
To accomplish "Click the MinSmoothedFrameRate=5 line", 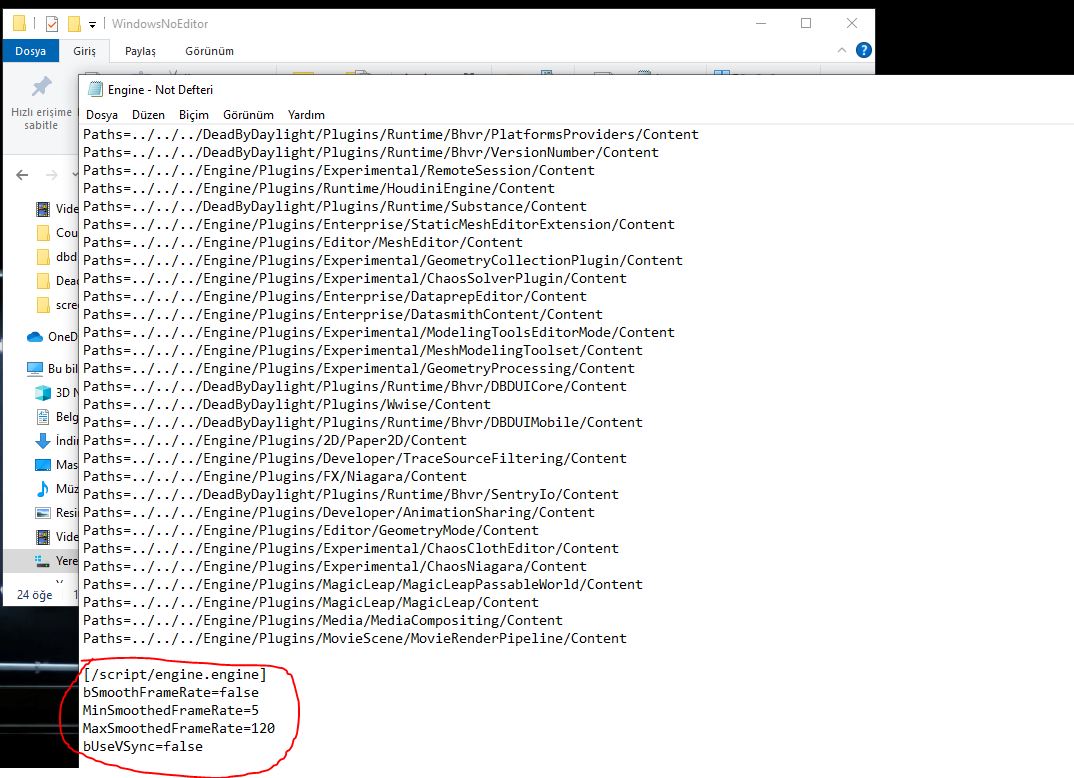I will (x=171, y=710).
